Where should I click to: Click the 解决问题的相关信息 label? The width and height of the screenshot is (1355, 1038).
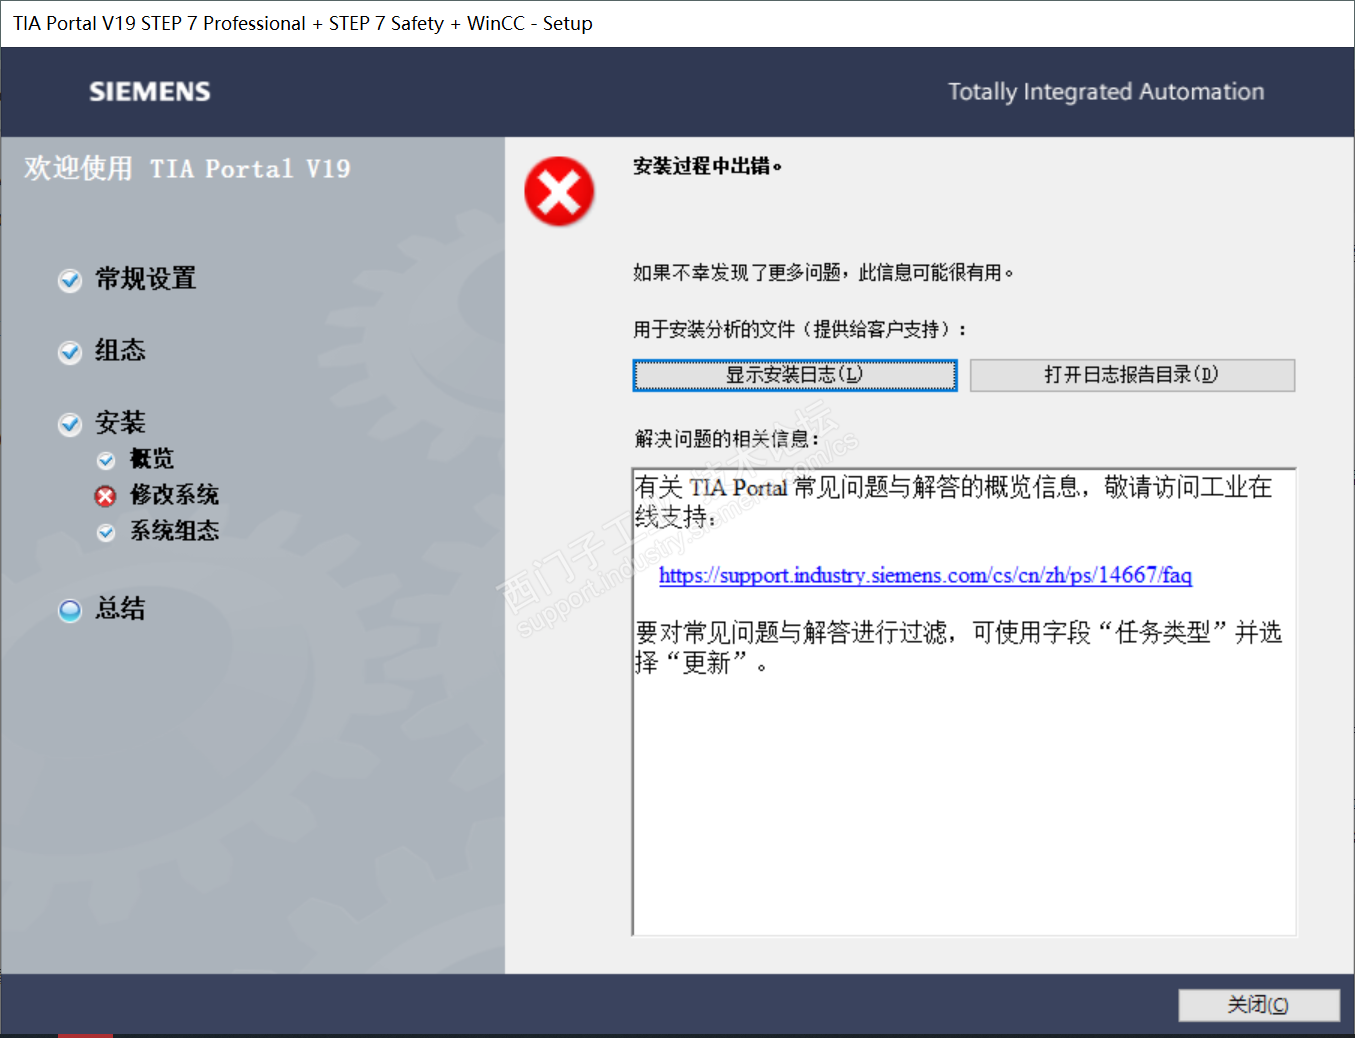coord(727,439)
